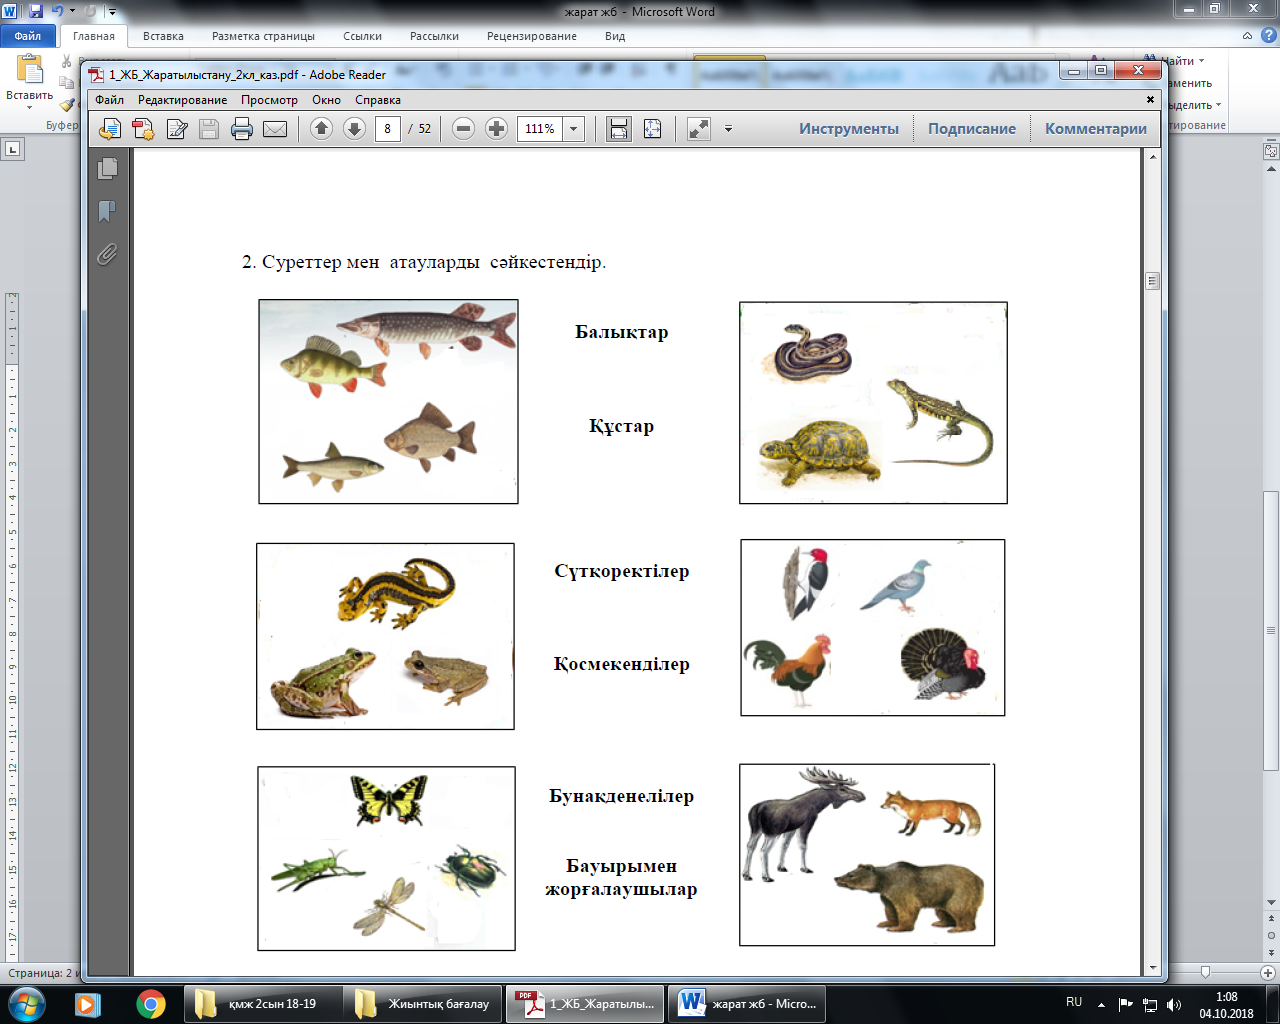The image size is (1280, 1024).
Task: Toggle Word's ruler view button
Action: [x=1271, y=151]
